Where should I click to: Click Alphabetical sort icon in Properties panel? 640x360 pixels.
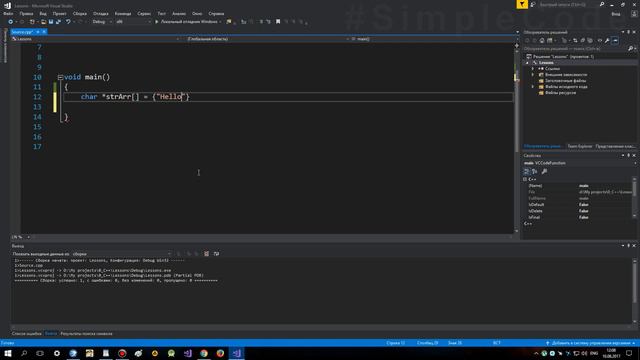pyautogui.click(x=535, y=171)
